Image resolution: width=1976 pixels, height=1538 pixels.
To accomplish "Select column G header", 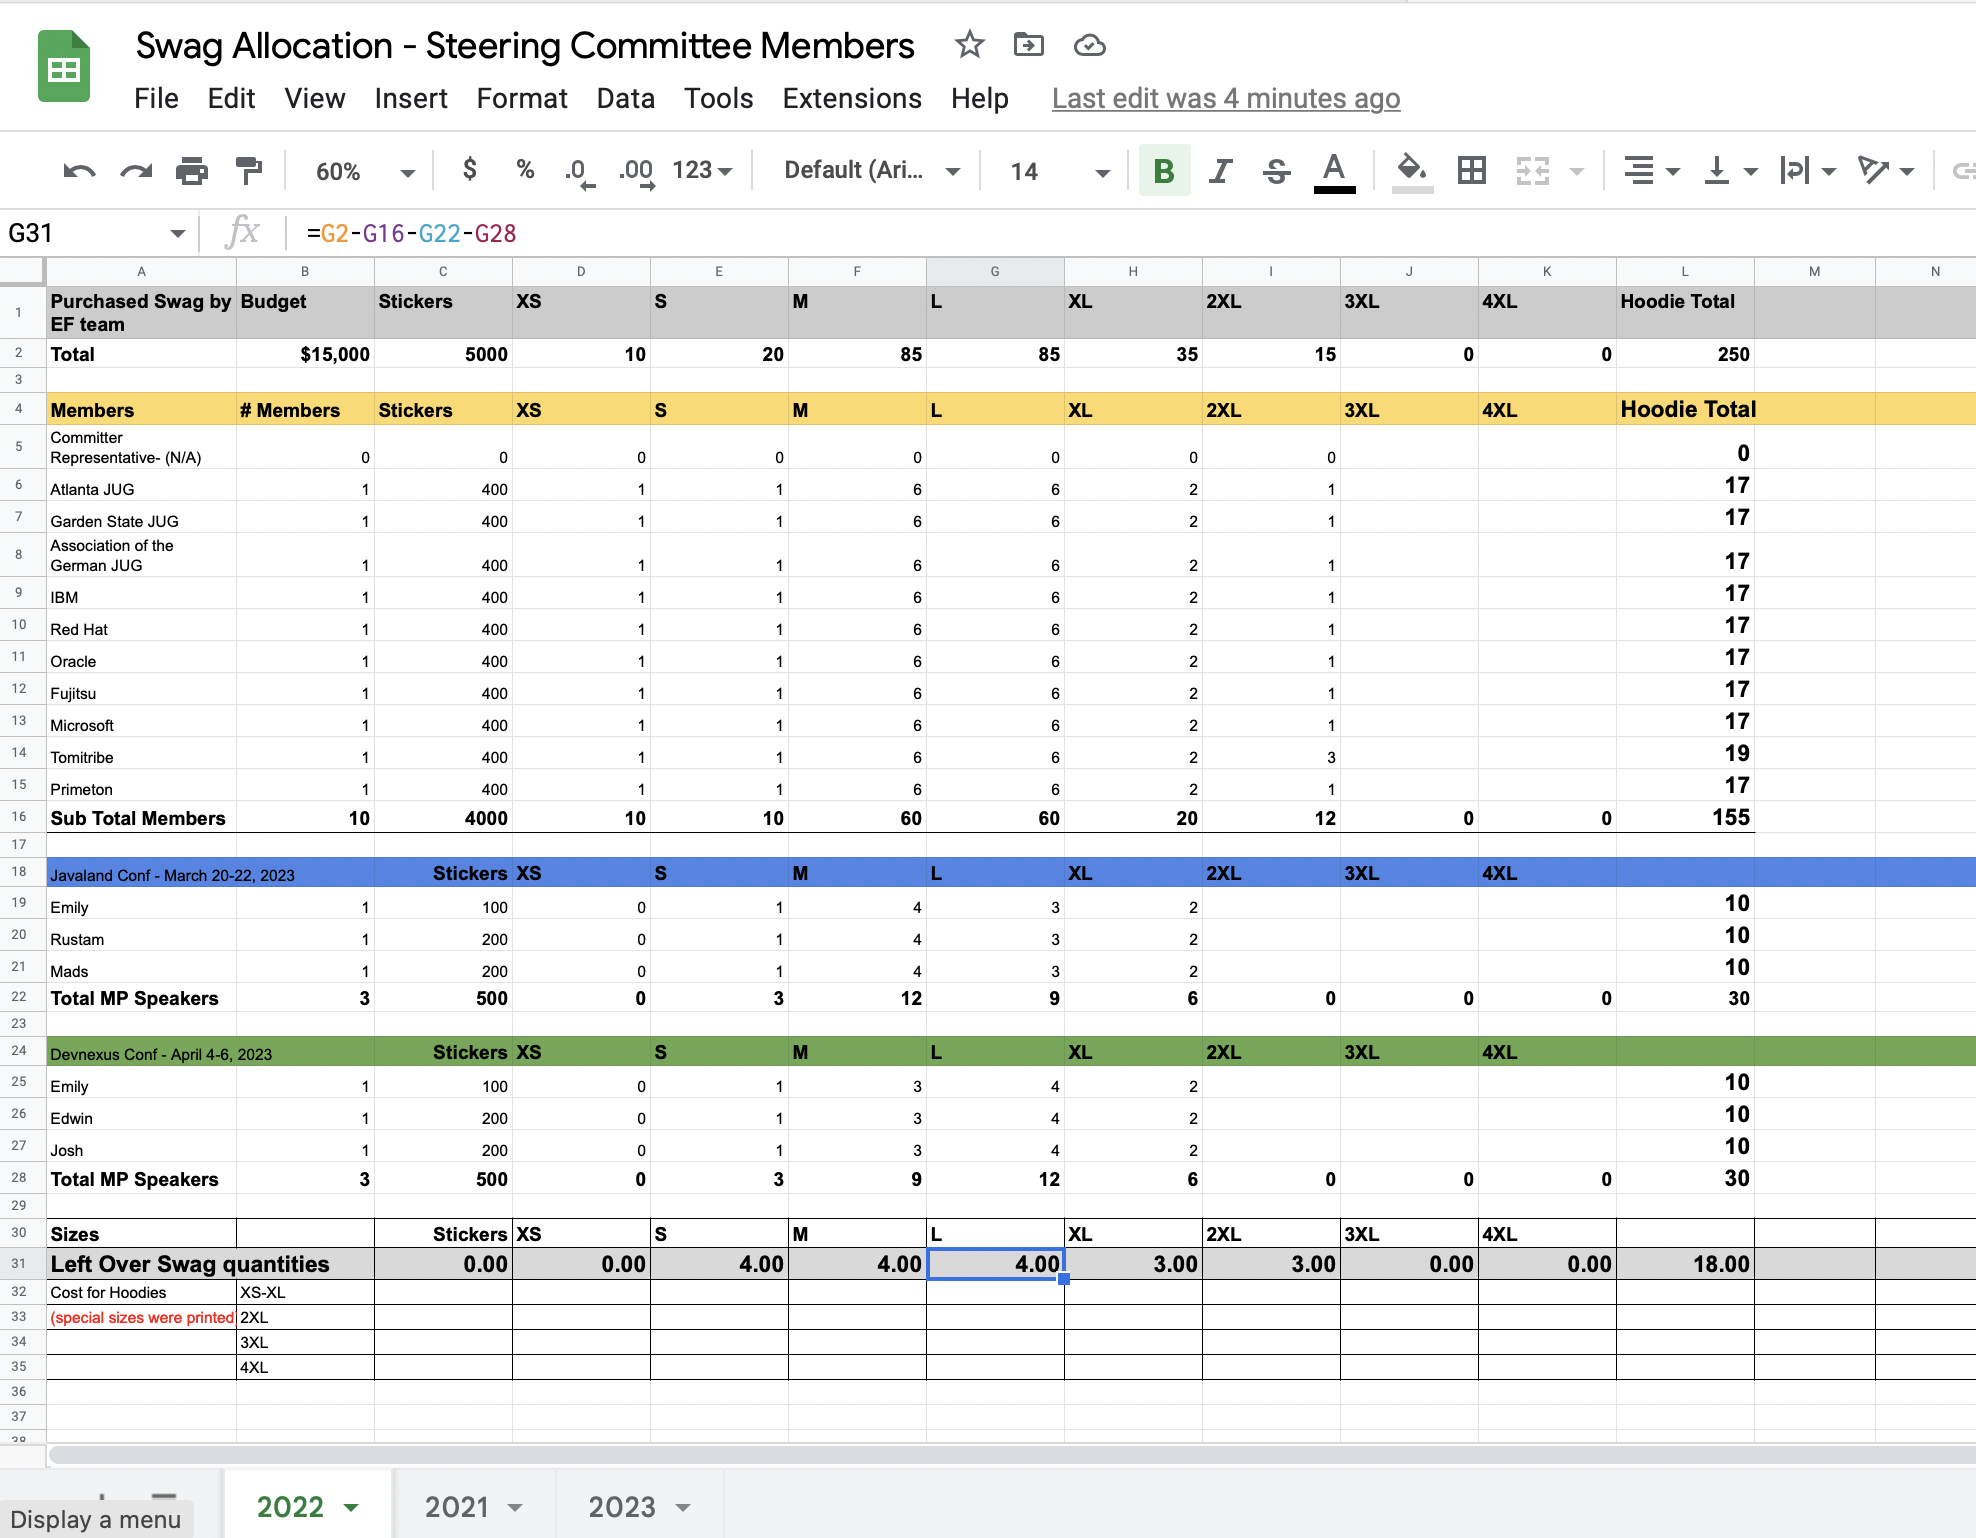I will [x=995, y=271].
